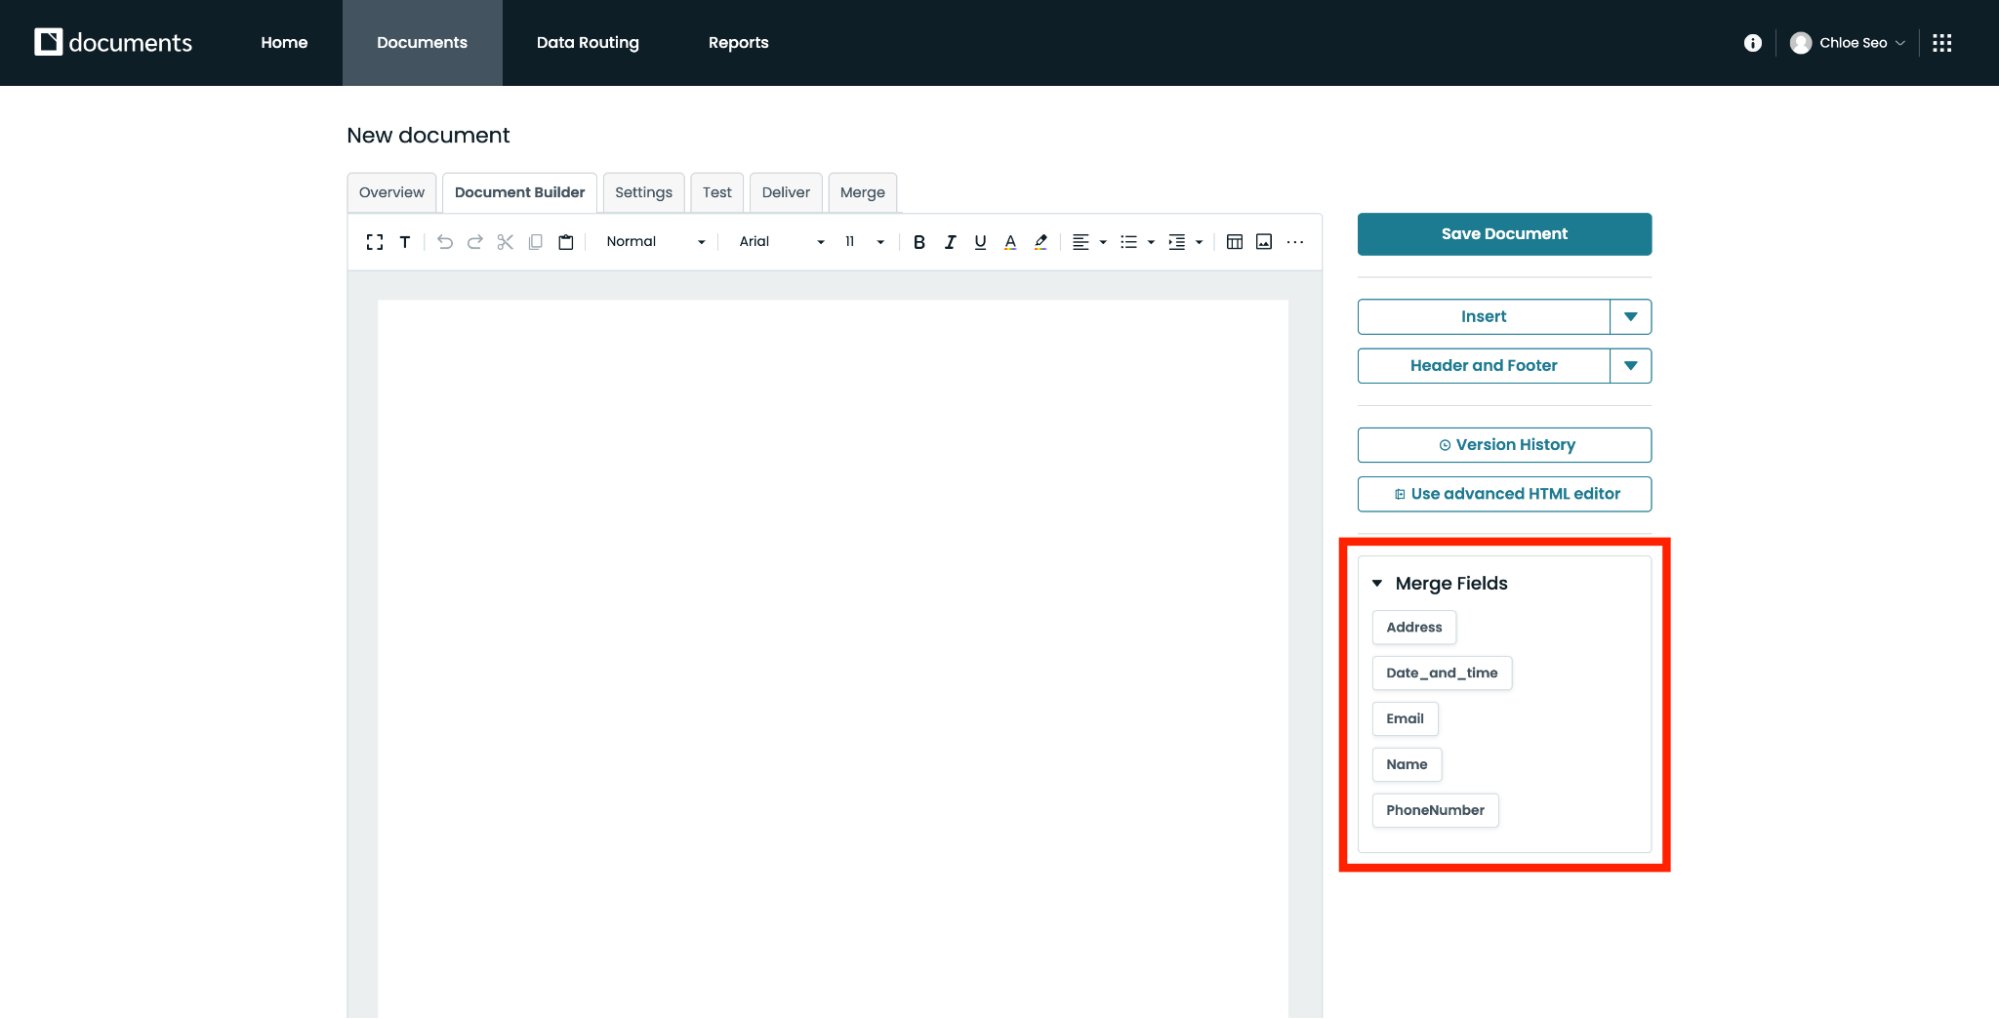Open the info icon in header

[1752, 43]
